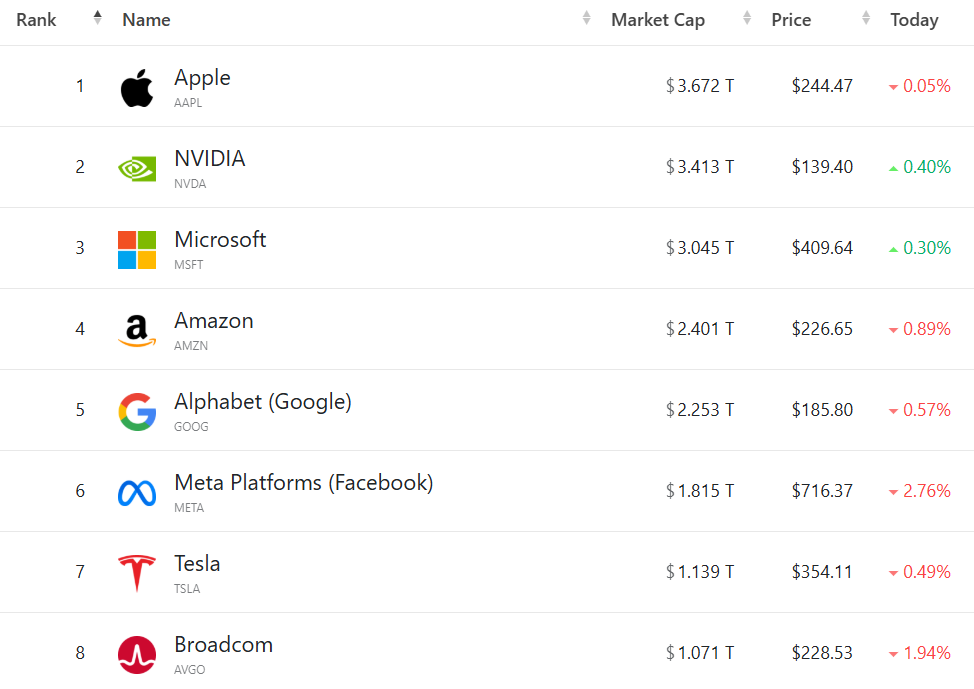Click the Tesla logo icon
Viewport: 974px width, 689px height.
click(137, 573)
